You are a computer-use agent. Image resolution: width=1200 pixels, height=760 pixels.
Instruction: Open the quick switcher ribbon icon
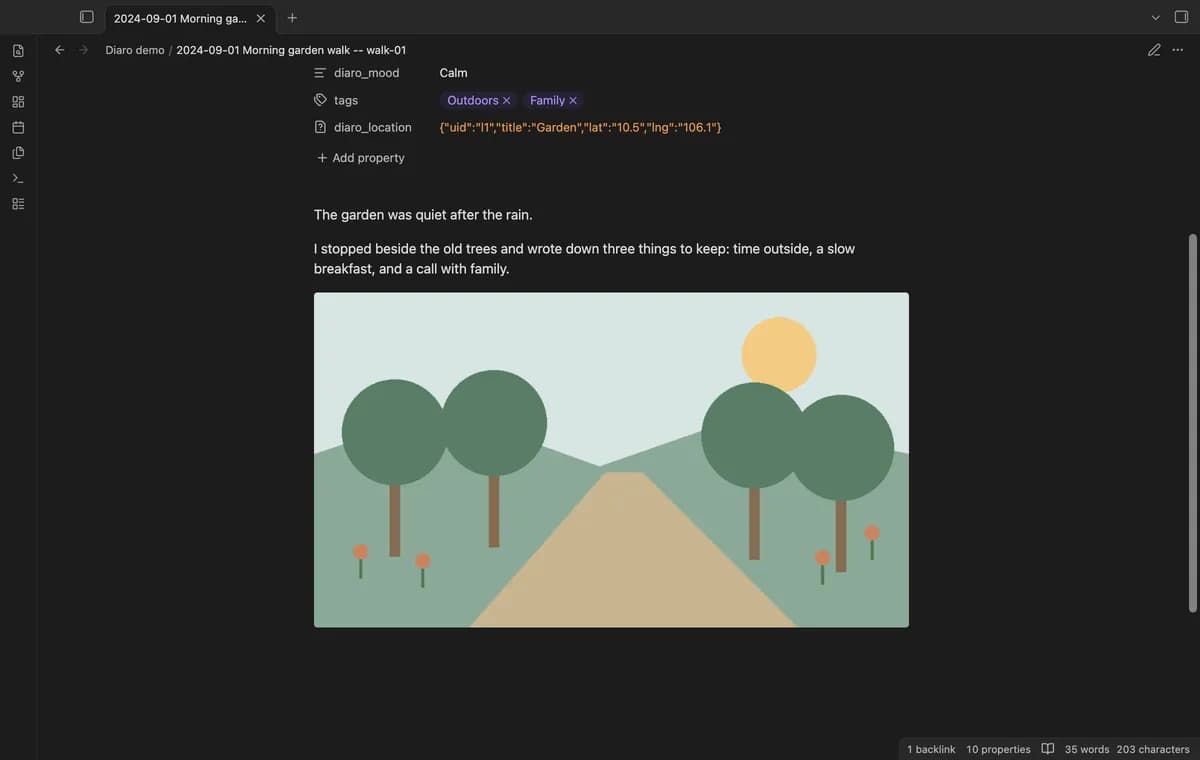[18, 50]
